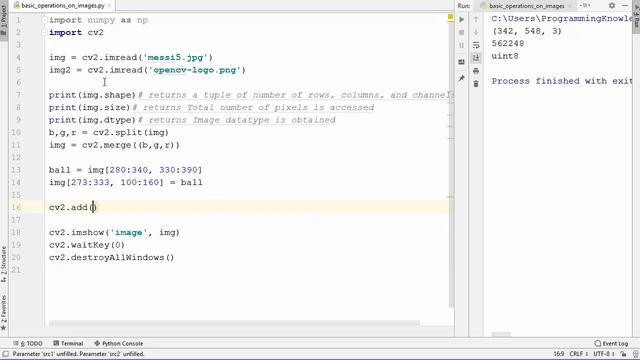Click the 16:9 cursor position indicator
Viewport: 640px width, 360px height.
(559, 354)
